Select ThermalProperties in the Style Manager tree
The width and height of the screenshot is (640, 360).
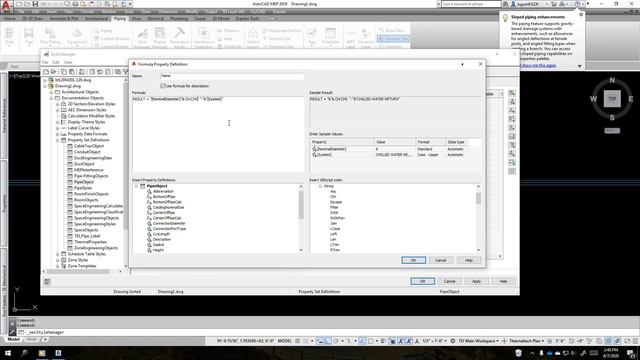pyautogui.click(x=91, y=242)
